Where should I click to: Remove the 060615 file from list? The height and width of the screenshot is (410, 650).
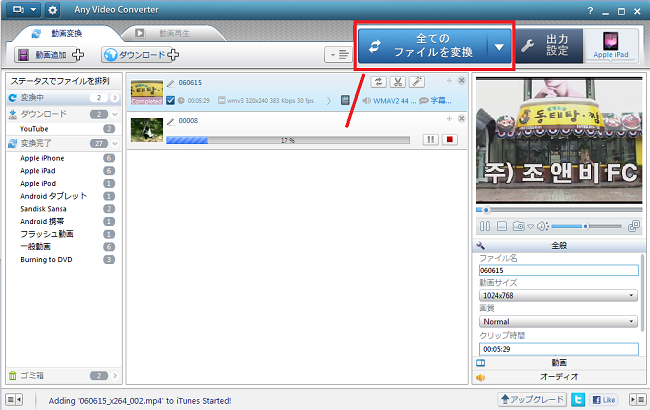pyautogui.click(x=461, y=80)
